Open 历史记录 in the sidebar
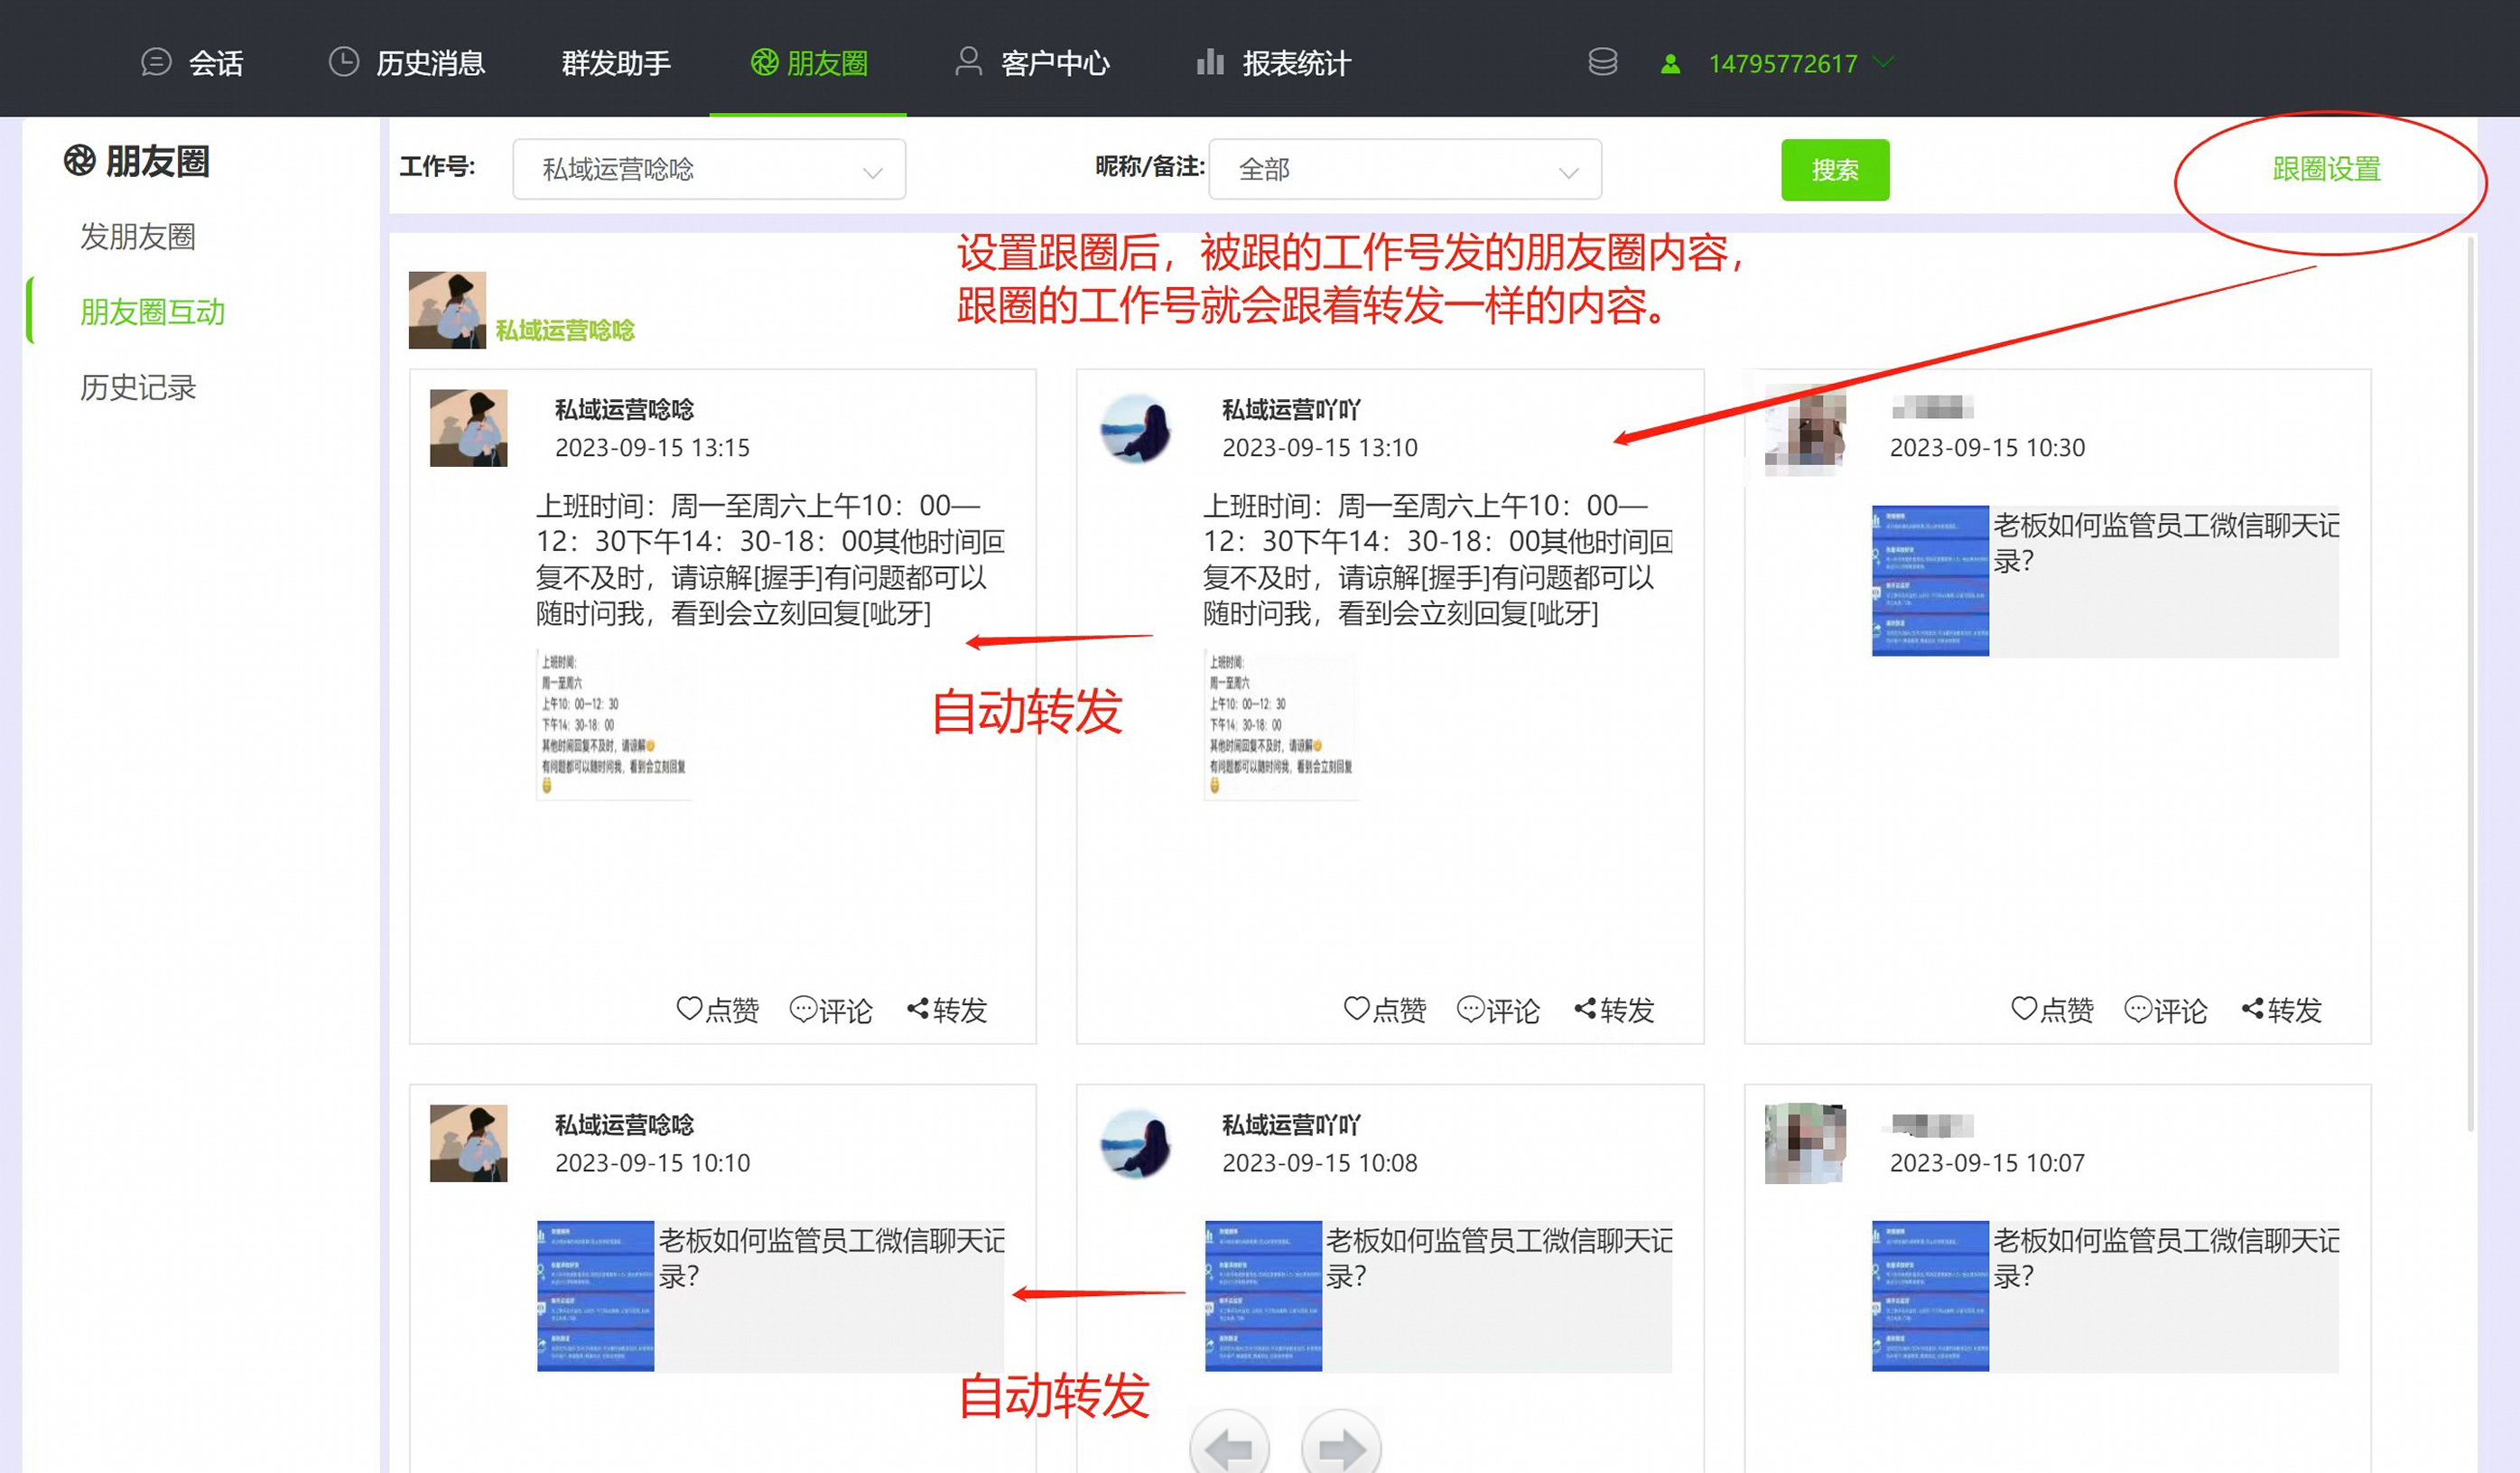This screenshot has width=2520, height=1473. 138,387
